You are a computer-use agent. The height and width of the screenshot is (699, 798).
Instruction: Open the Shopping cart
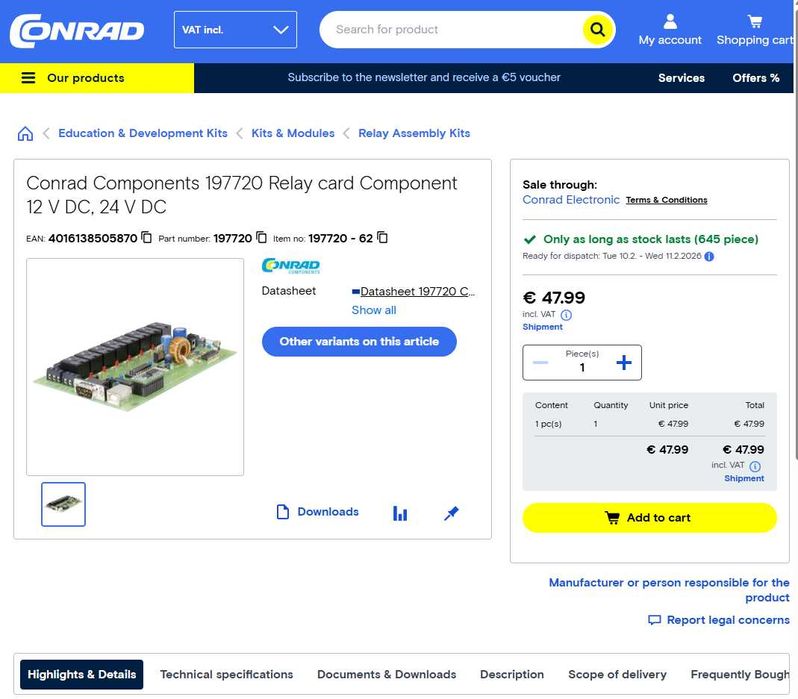coord(754,30)
